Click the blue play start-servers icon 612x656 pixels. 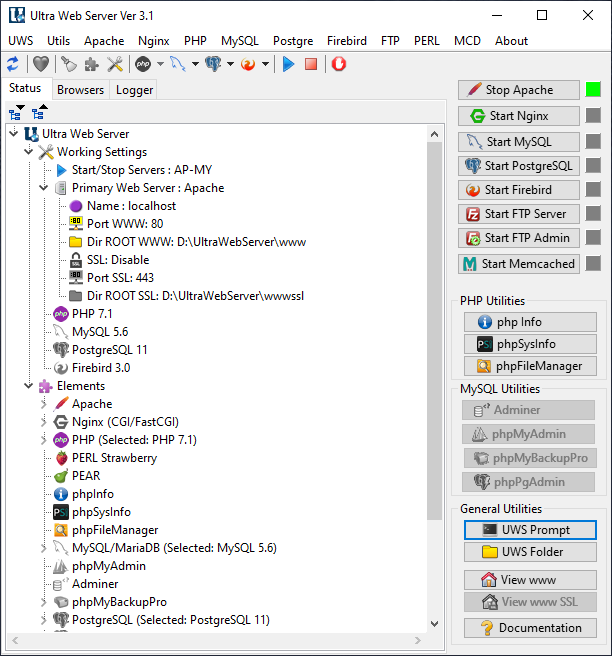(x=288, y=64)
